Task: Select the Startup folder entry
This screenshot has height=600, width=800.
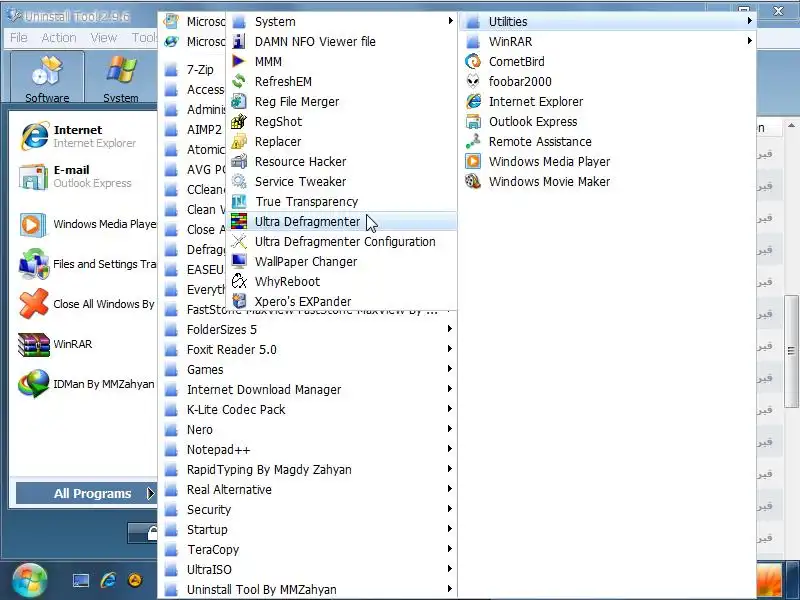Action: pos(308,530)
